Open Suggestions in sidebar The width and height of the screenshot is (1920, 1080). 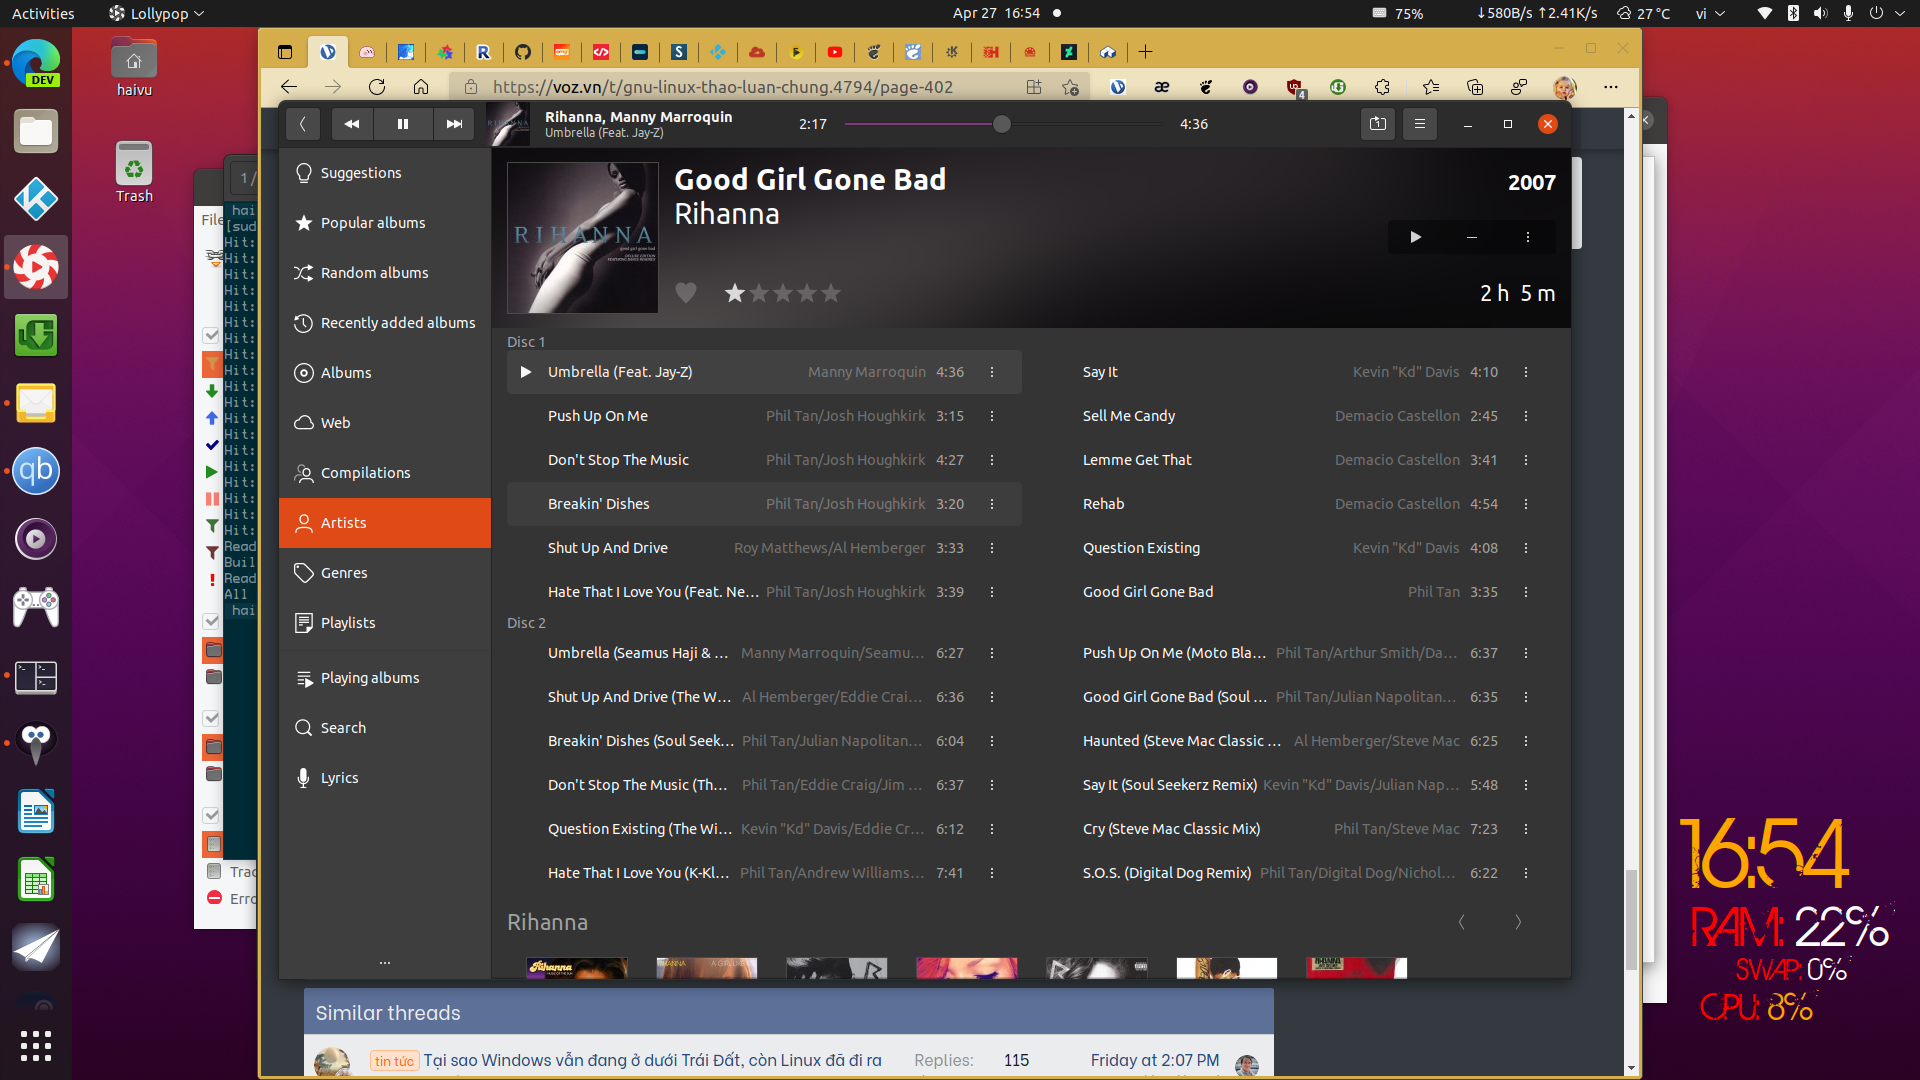point(385,173)
